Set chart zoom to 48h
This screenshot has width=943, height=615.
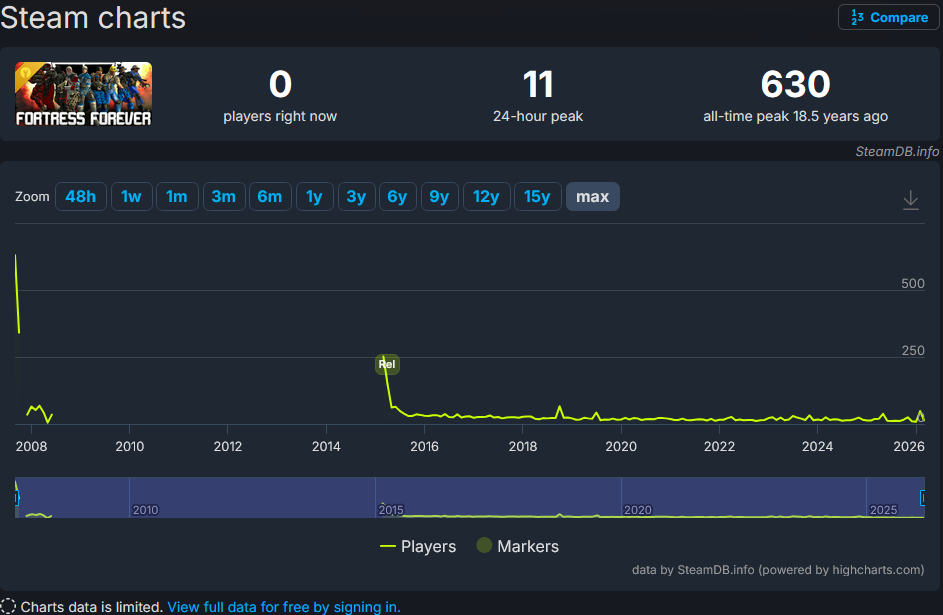81,197
